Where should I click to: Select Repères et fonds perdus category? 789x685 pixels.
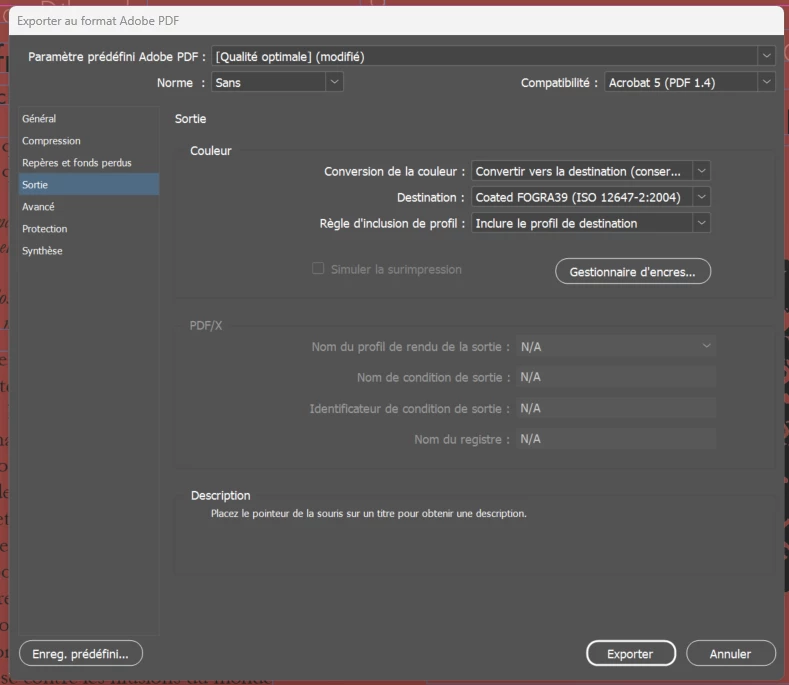(x=89, y=163)
